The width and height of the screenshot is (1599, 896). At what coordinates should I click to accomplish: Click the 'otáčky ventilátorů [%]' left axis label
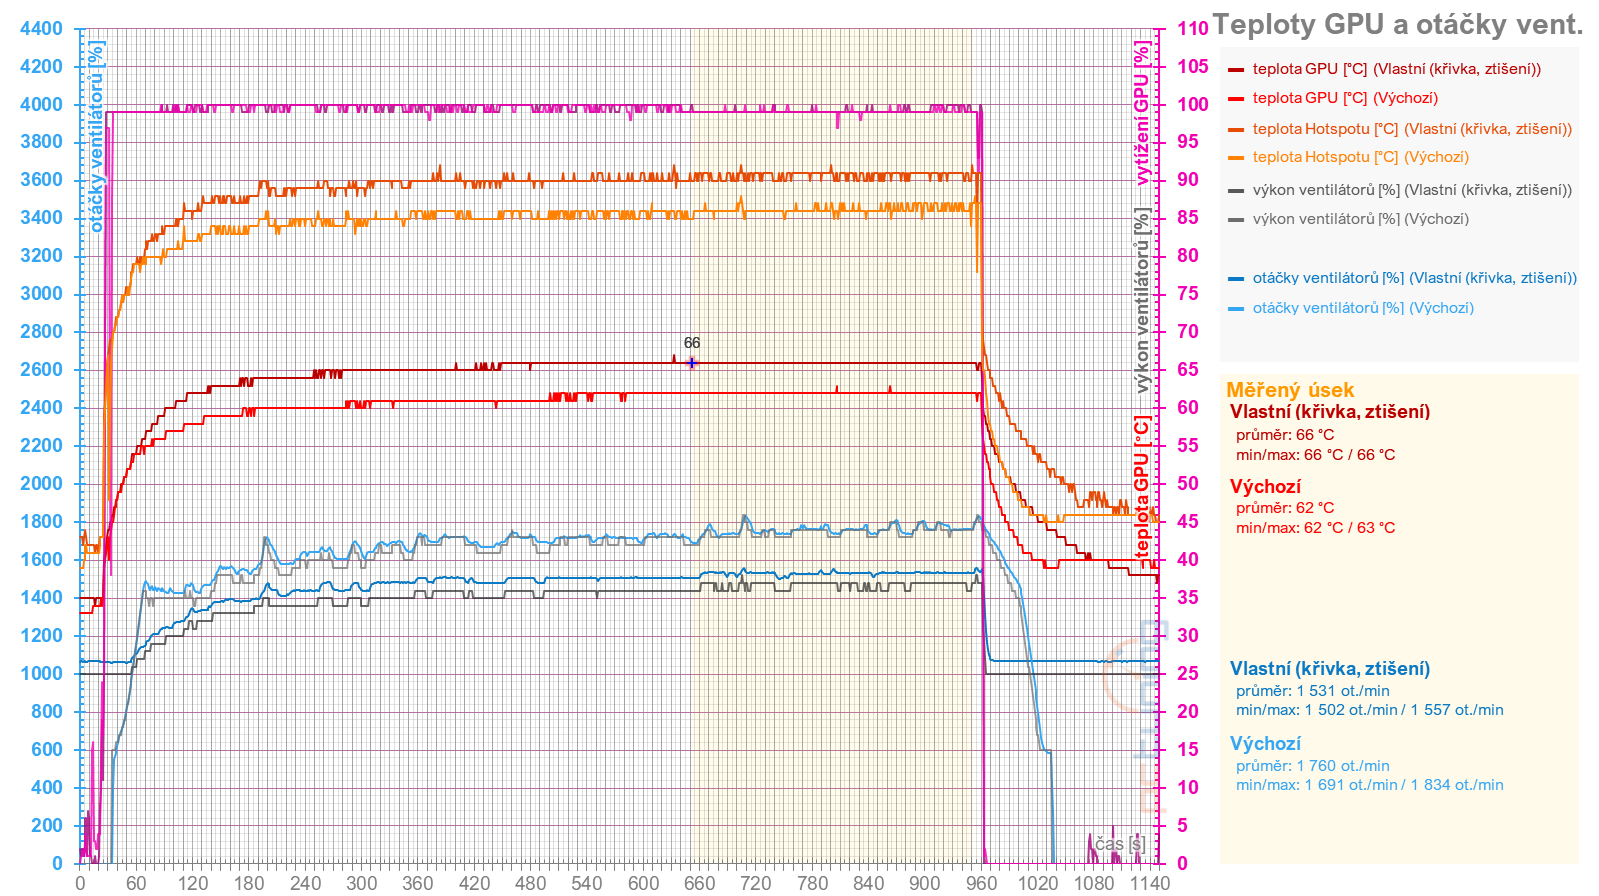pyautogui.click(x=97, y=136)
